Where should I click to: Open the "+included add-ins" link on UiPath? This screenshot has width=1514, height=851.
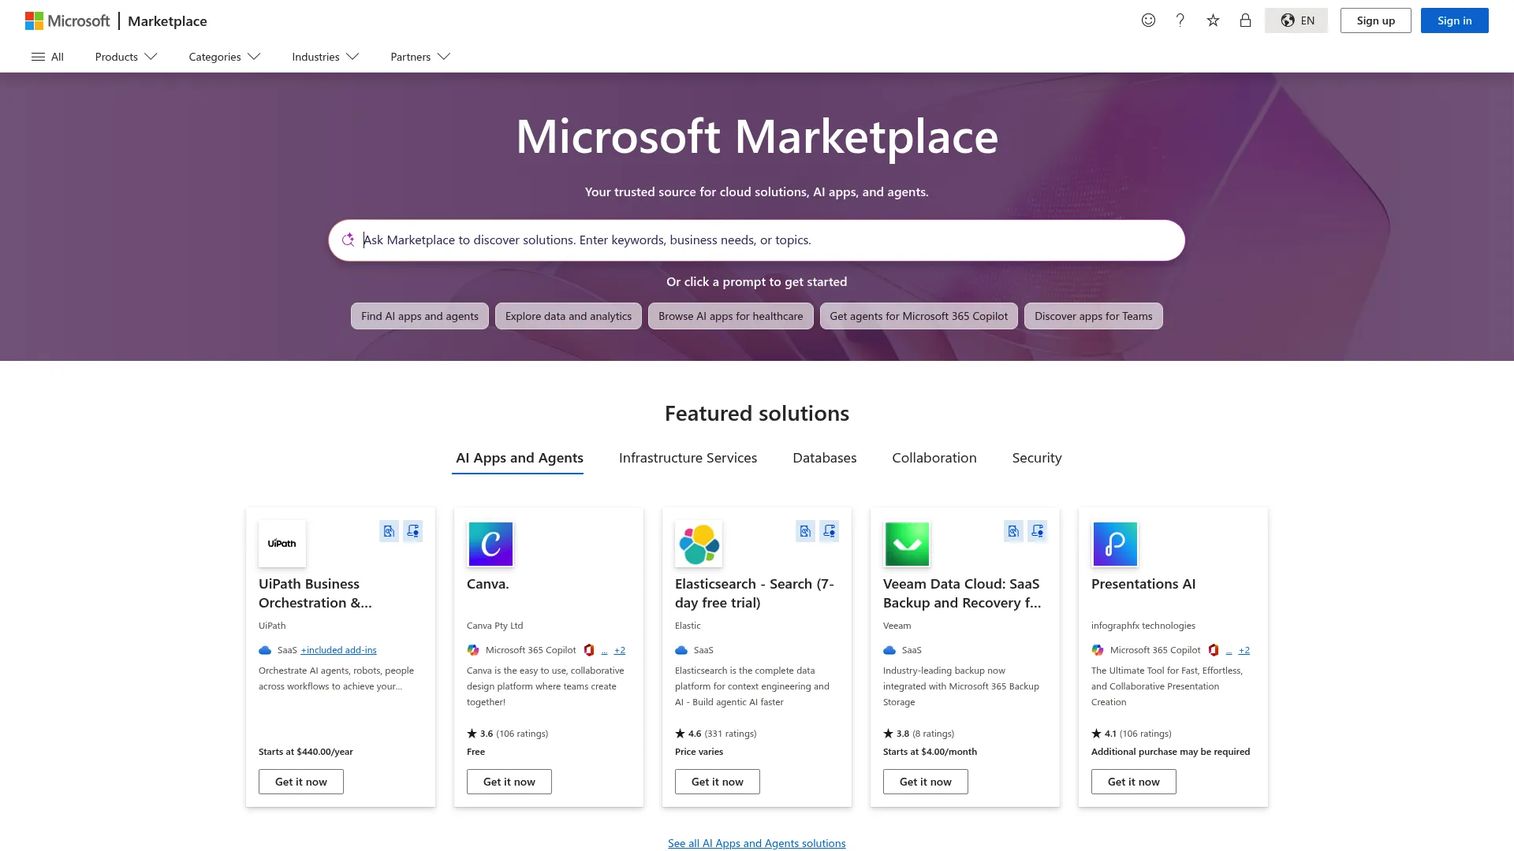pyautogui.click(x=339, y=650)
